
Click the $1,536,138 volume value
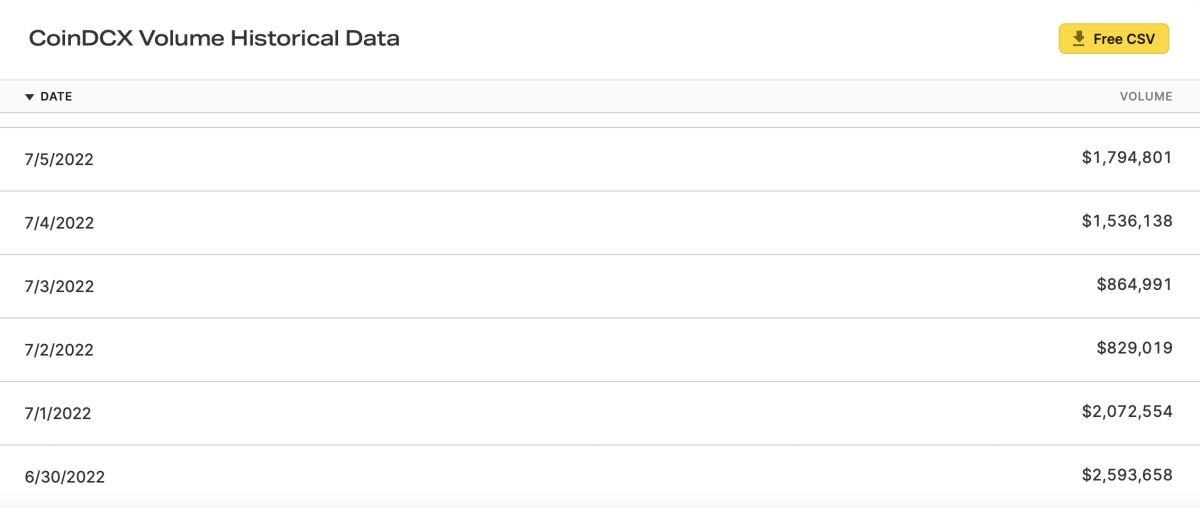1127,221
